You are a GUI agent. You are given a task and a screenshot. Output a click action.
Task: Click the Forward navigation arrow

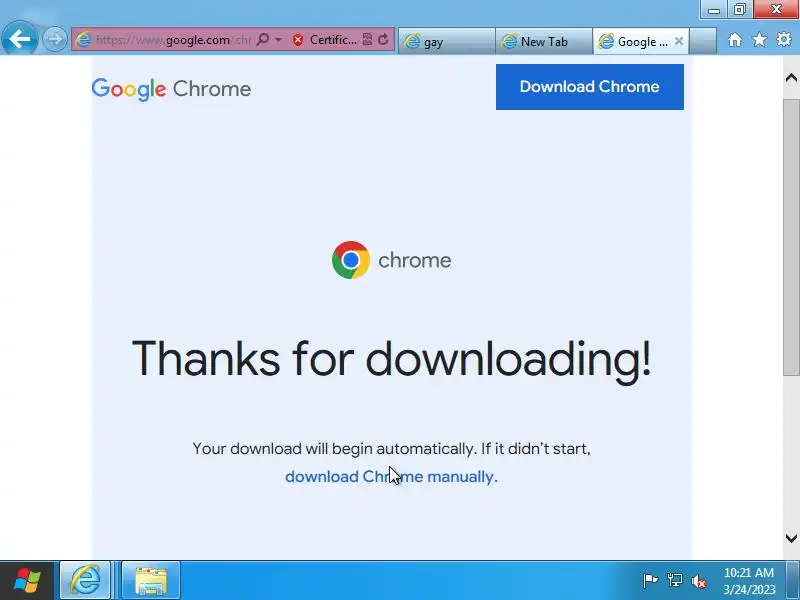55,39
